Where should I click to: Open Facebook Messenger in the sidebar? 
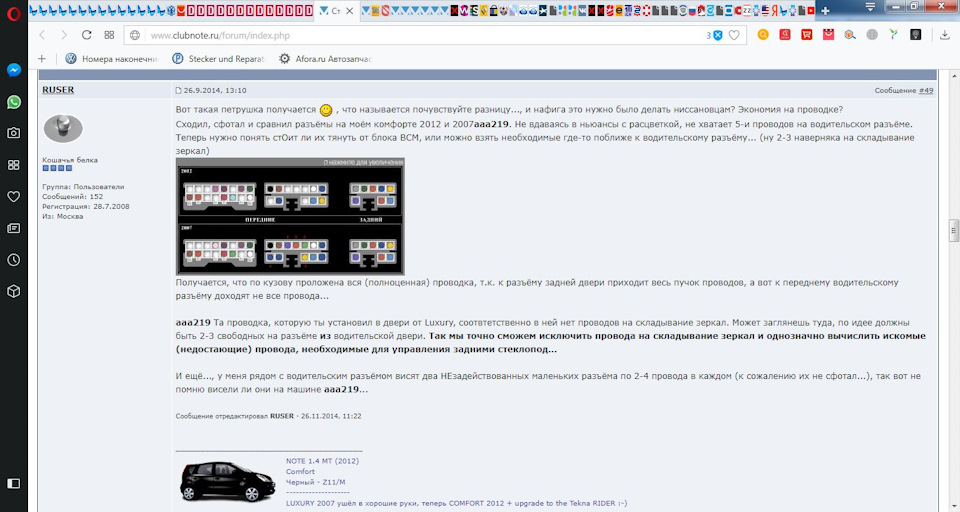(13, 70)
